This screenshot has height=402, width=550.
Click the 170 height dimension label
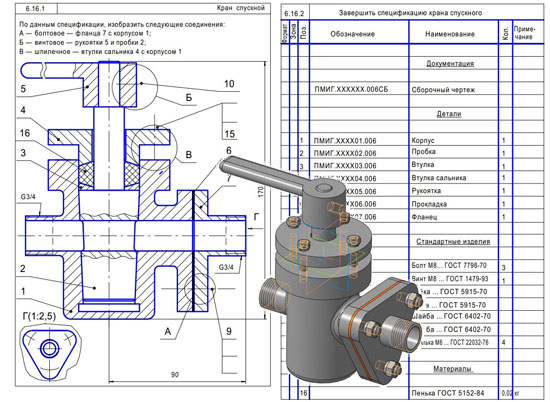260,192
